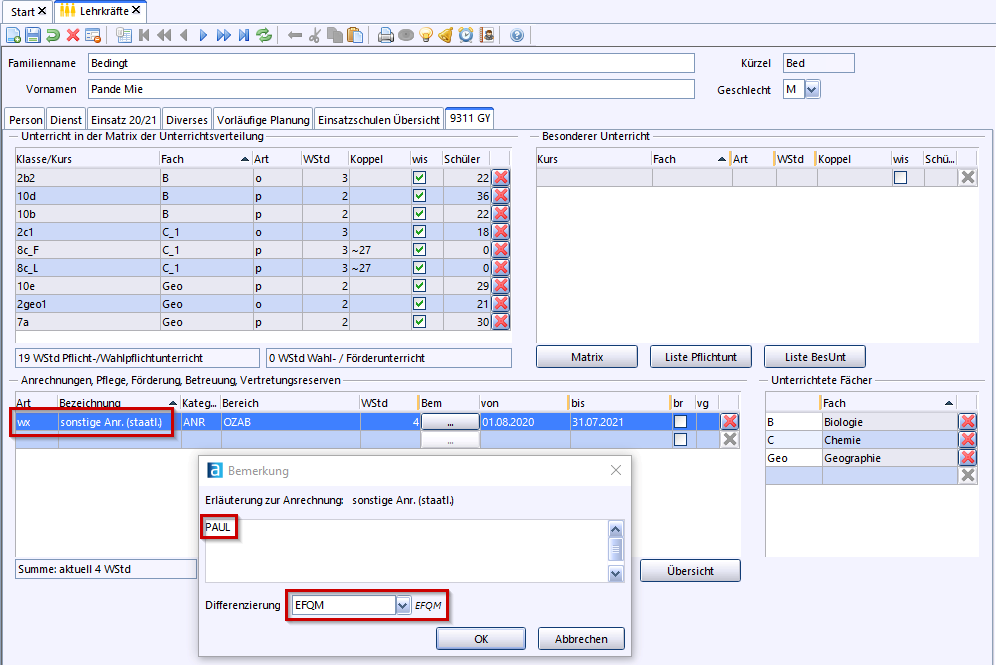
Task: Sort lessons by Fach column header
Action: [x=205, y=159]
